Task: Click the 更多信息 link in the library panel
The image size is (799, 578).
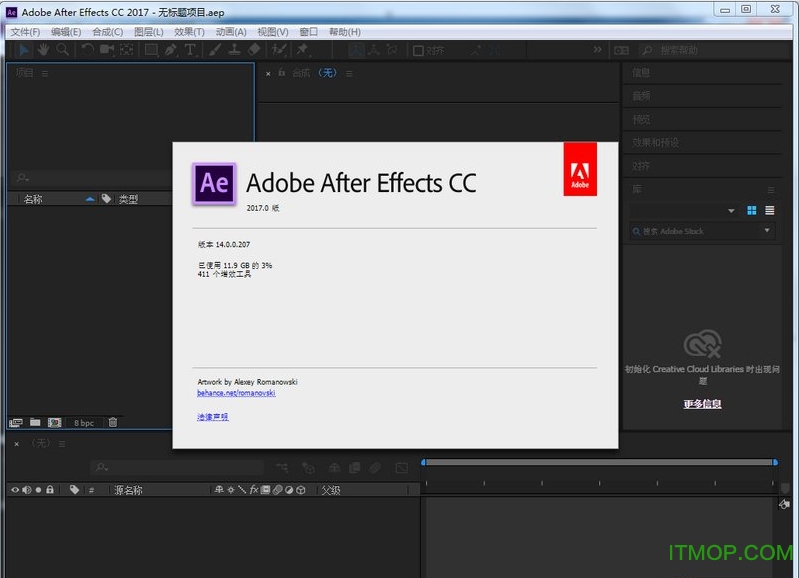Action: click(x=702, y=404)
